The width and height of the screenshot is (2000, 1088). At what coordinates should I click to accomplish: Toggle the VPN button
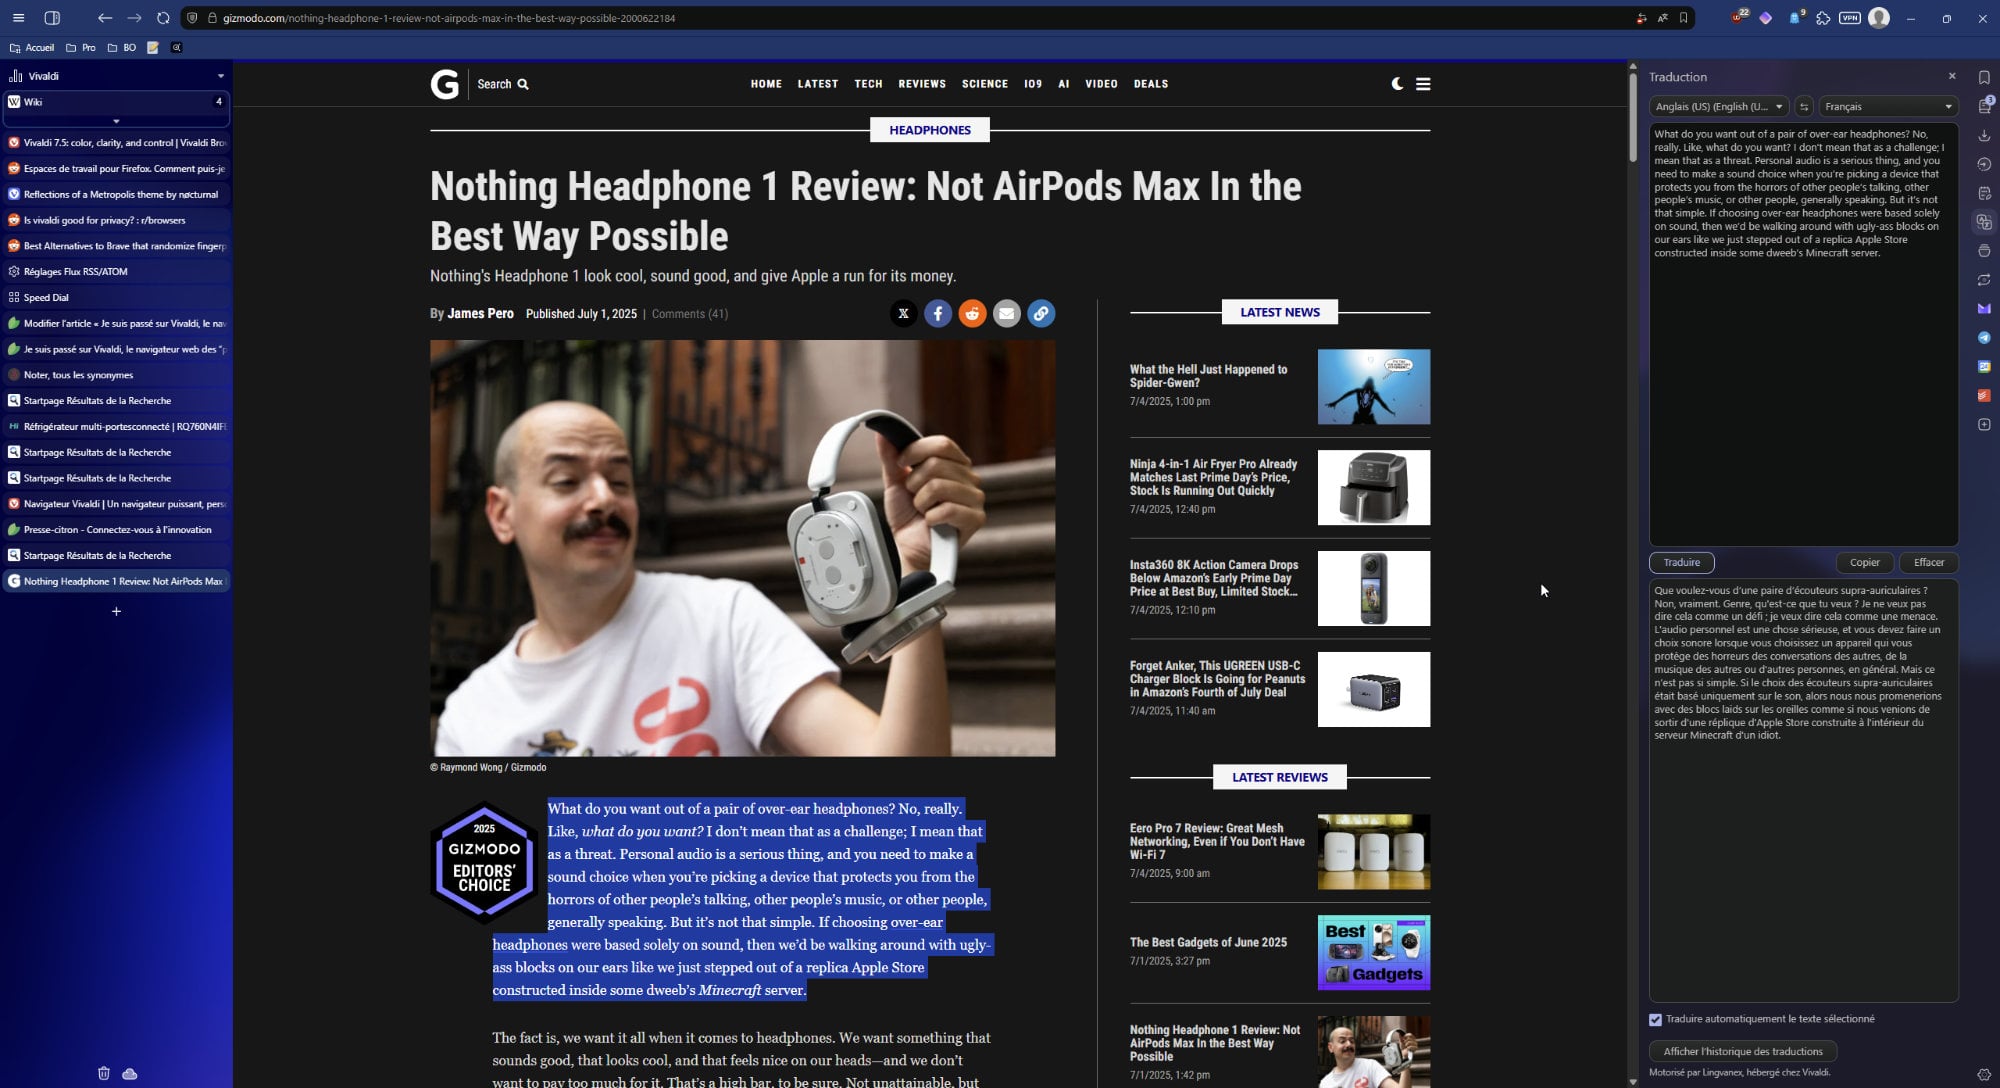(x=1850, y=18)
